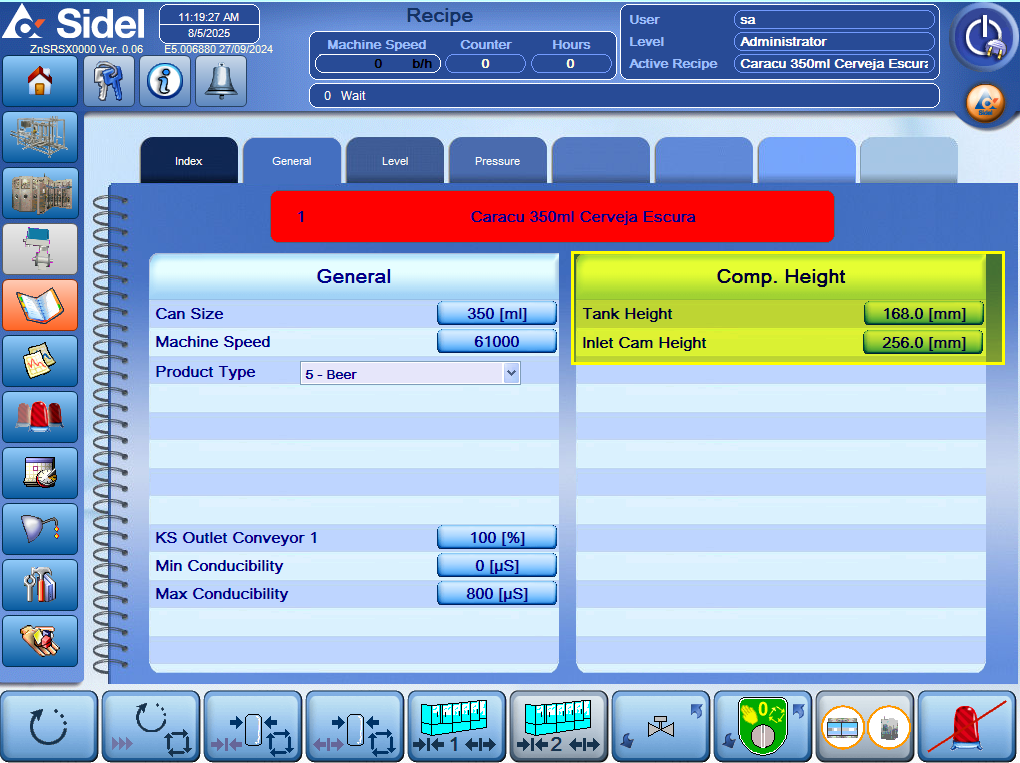Viewport: 1020px width, 763px height.
Task: Click the Active Recipe name field
Action: [835, 64]
